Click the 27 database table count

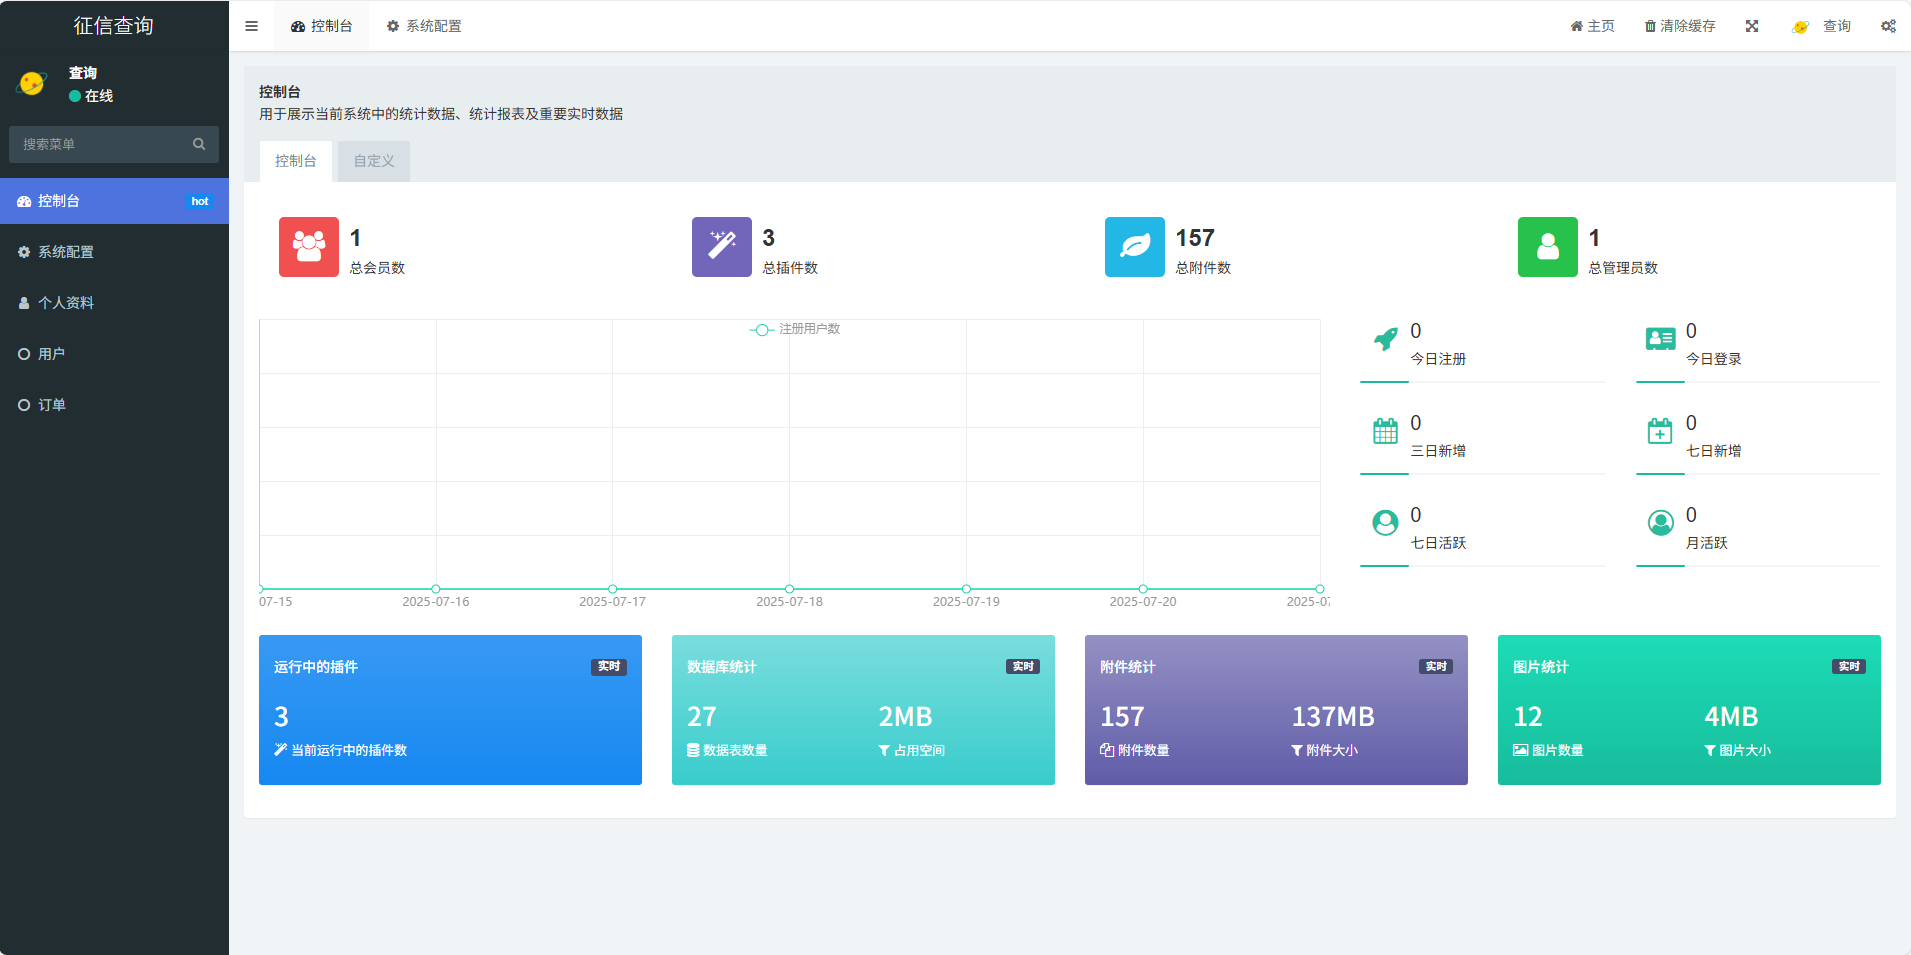pyautogui.click(x=702, y=717)
